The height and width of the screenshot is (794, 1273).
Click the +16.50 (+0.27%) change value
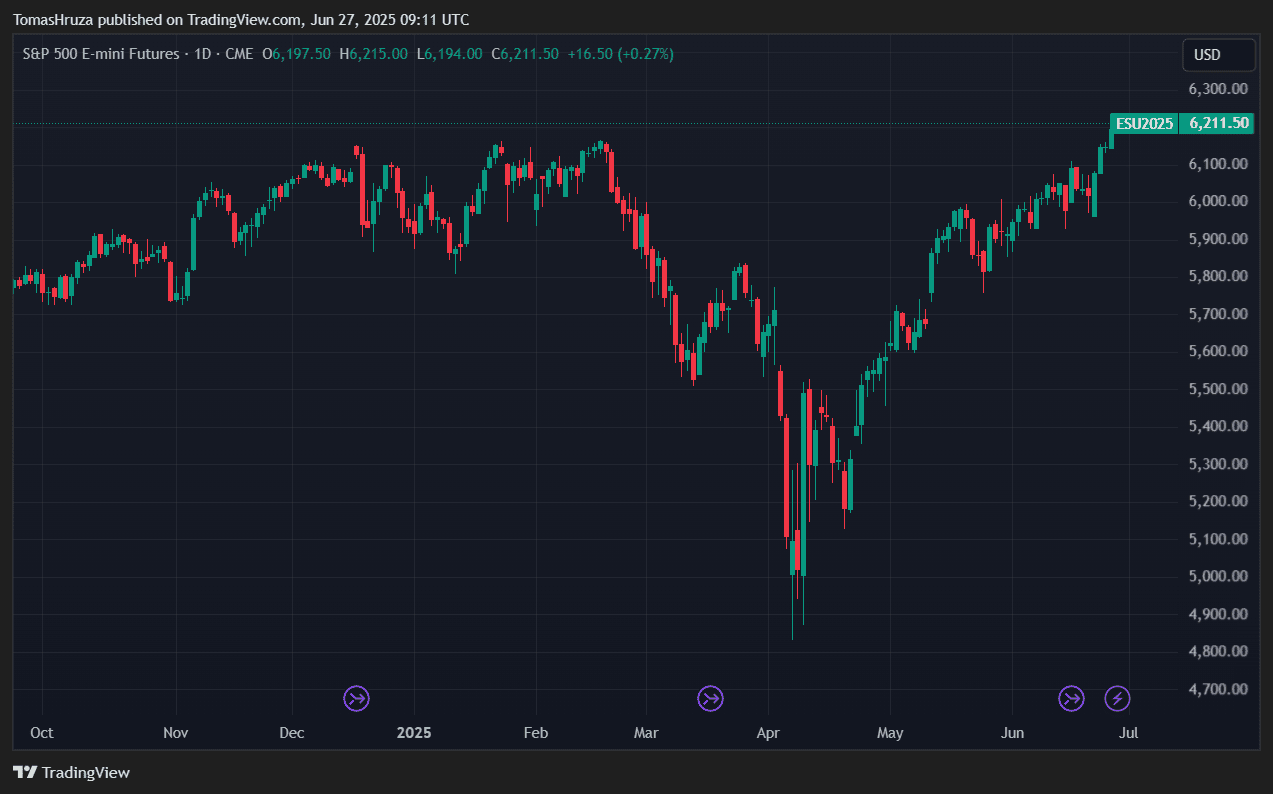pyautogui.click(x=620, y=54)
